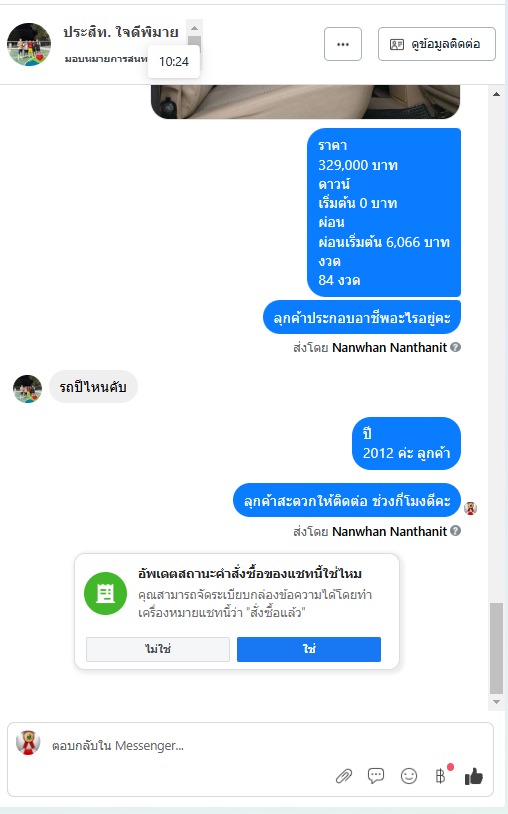
Task: Click the chat scrollbar down arrow
Action: tap(497, 702)
